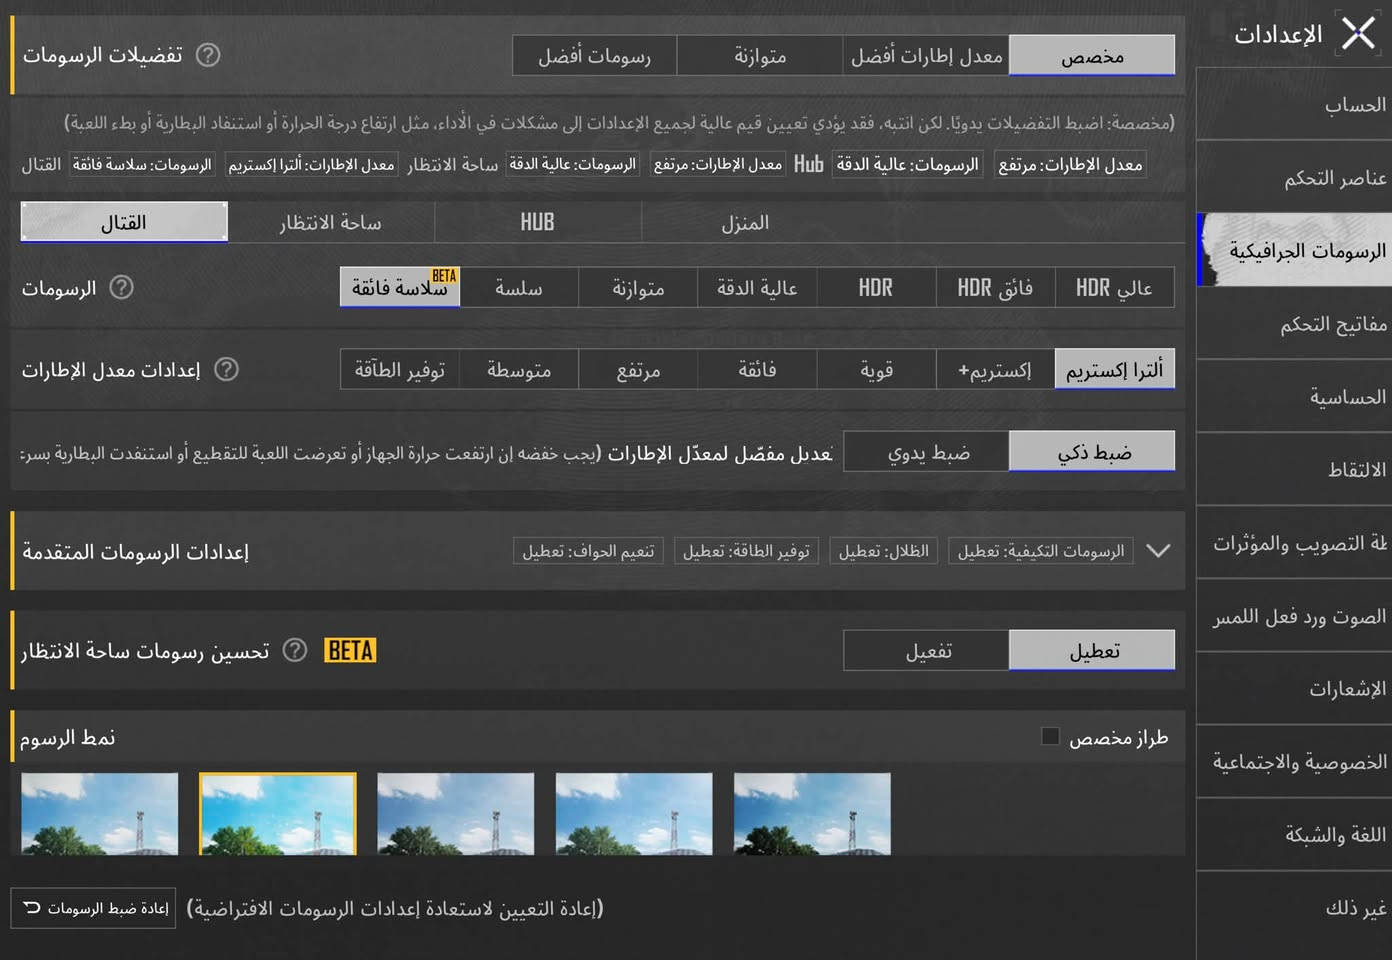
Task: Open the help icon beside الرسومات
Action: [x=121, y=288]
